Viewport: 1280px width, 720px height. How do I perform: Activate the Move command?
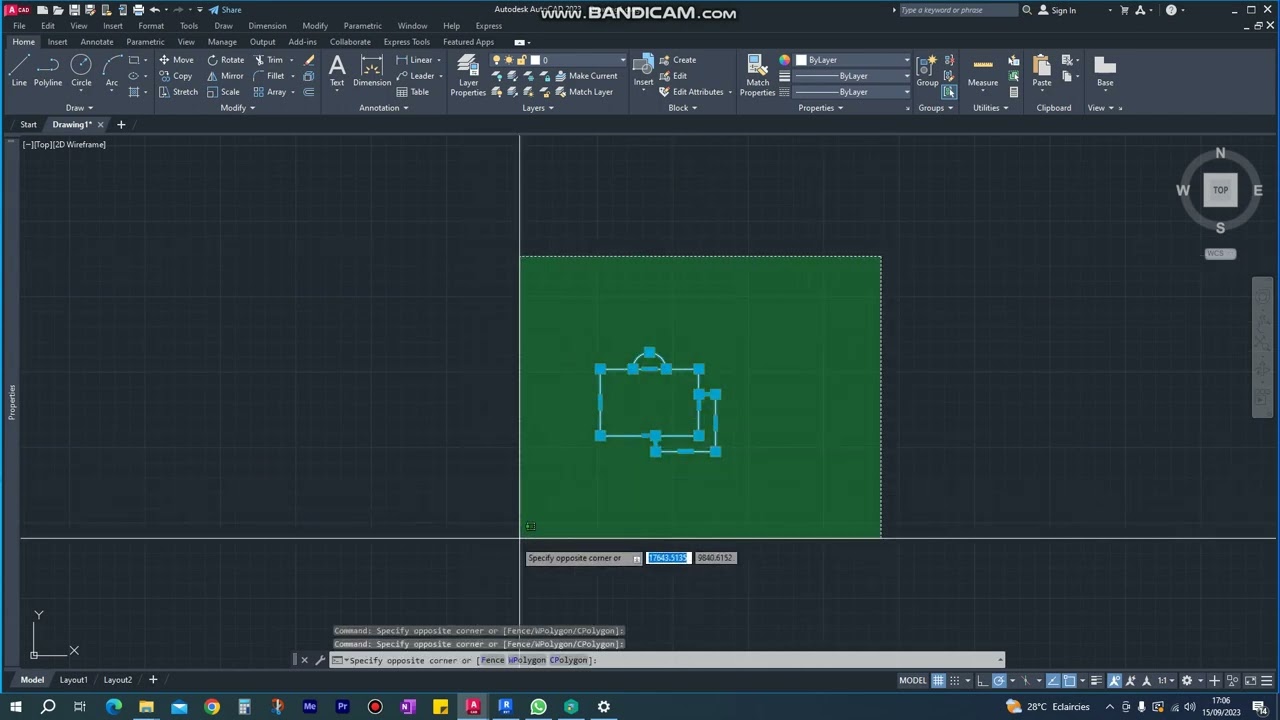pyautogui.click(x=176, y=60)
